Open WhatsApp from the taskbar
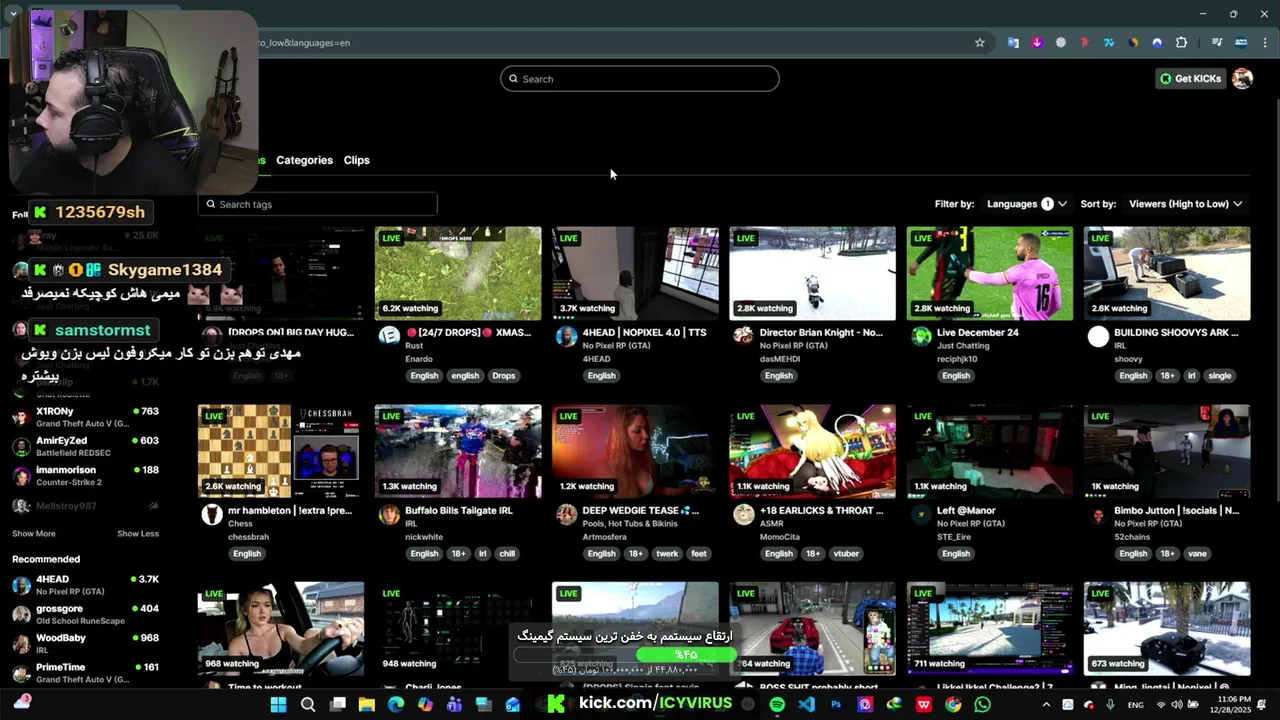 982,705
